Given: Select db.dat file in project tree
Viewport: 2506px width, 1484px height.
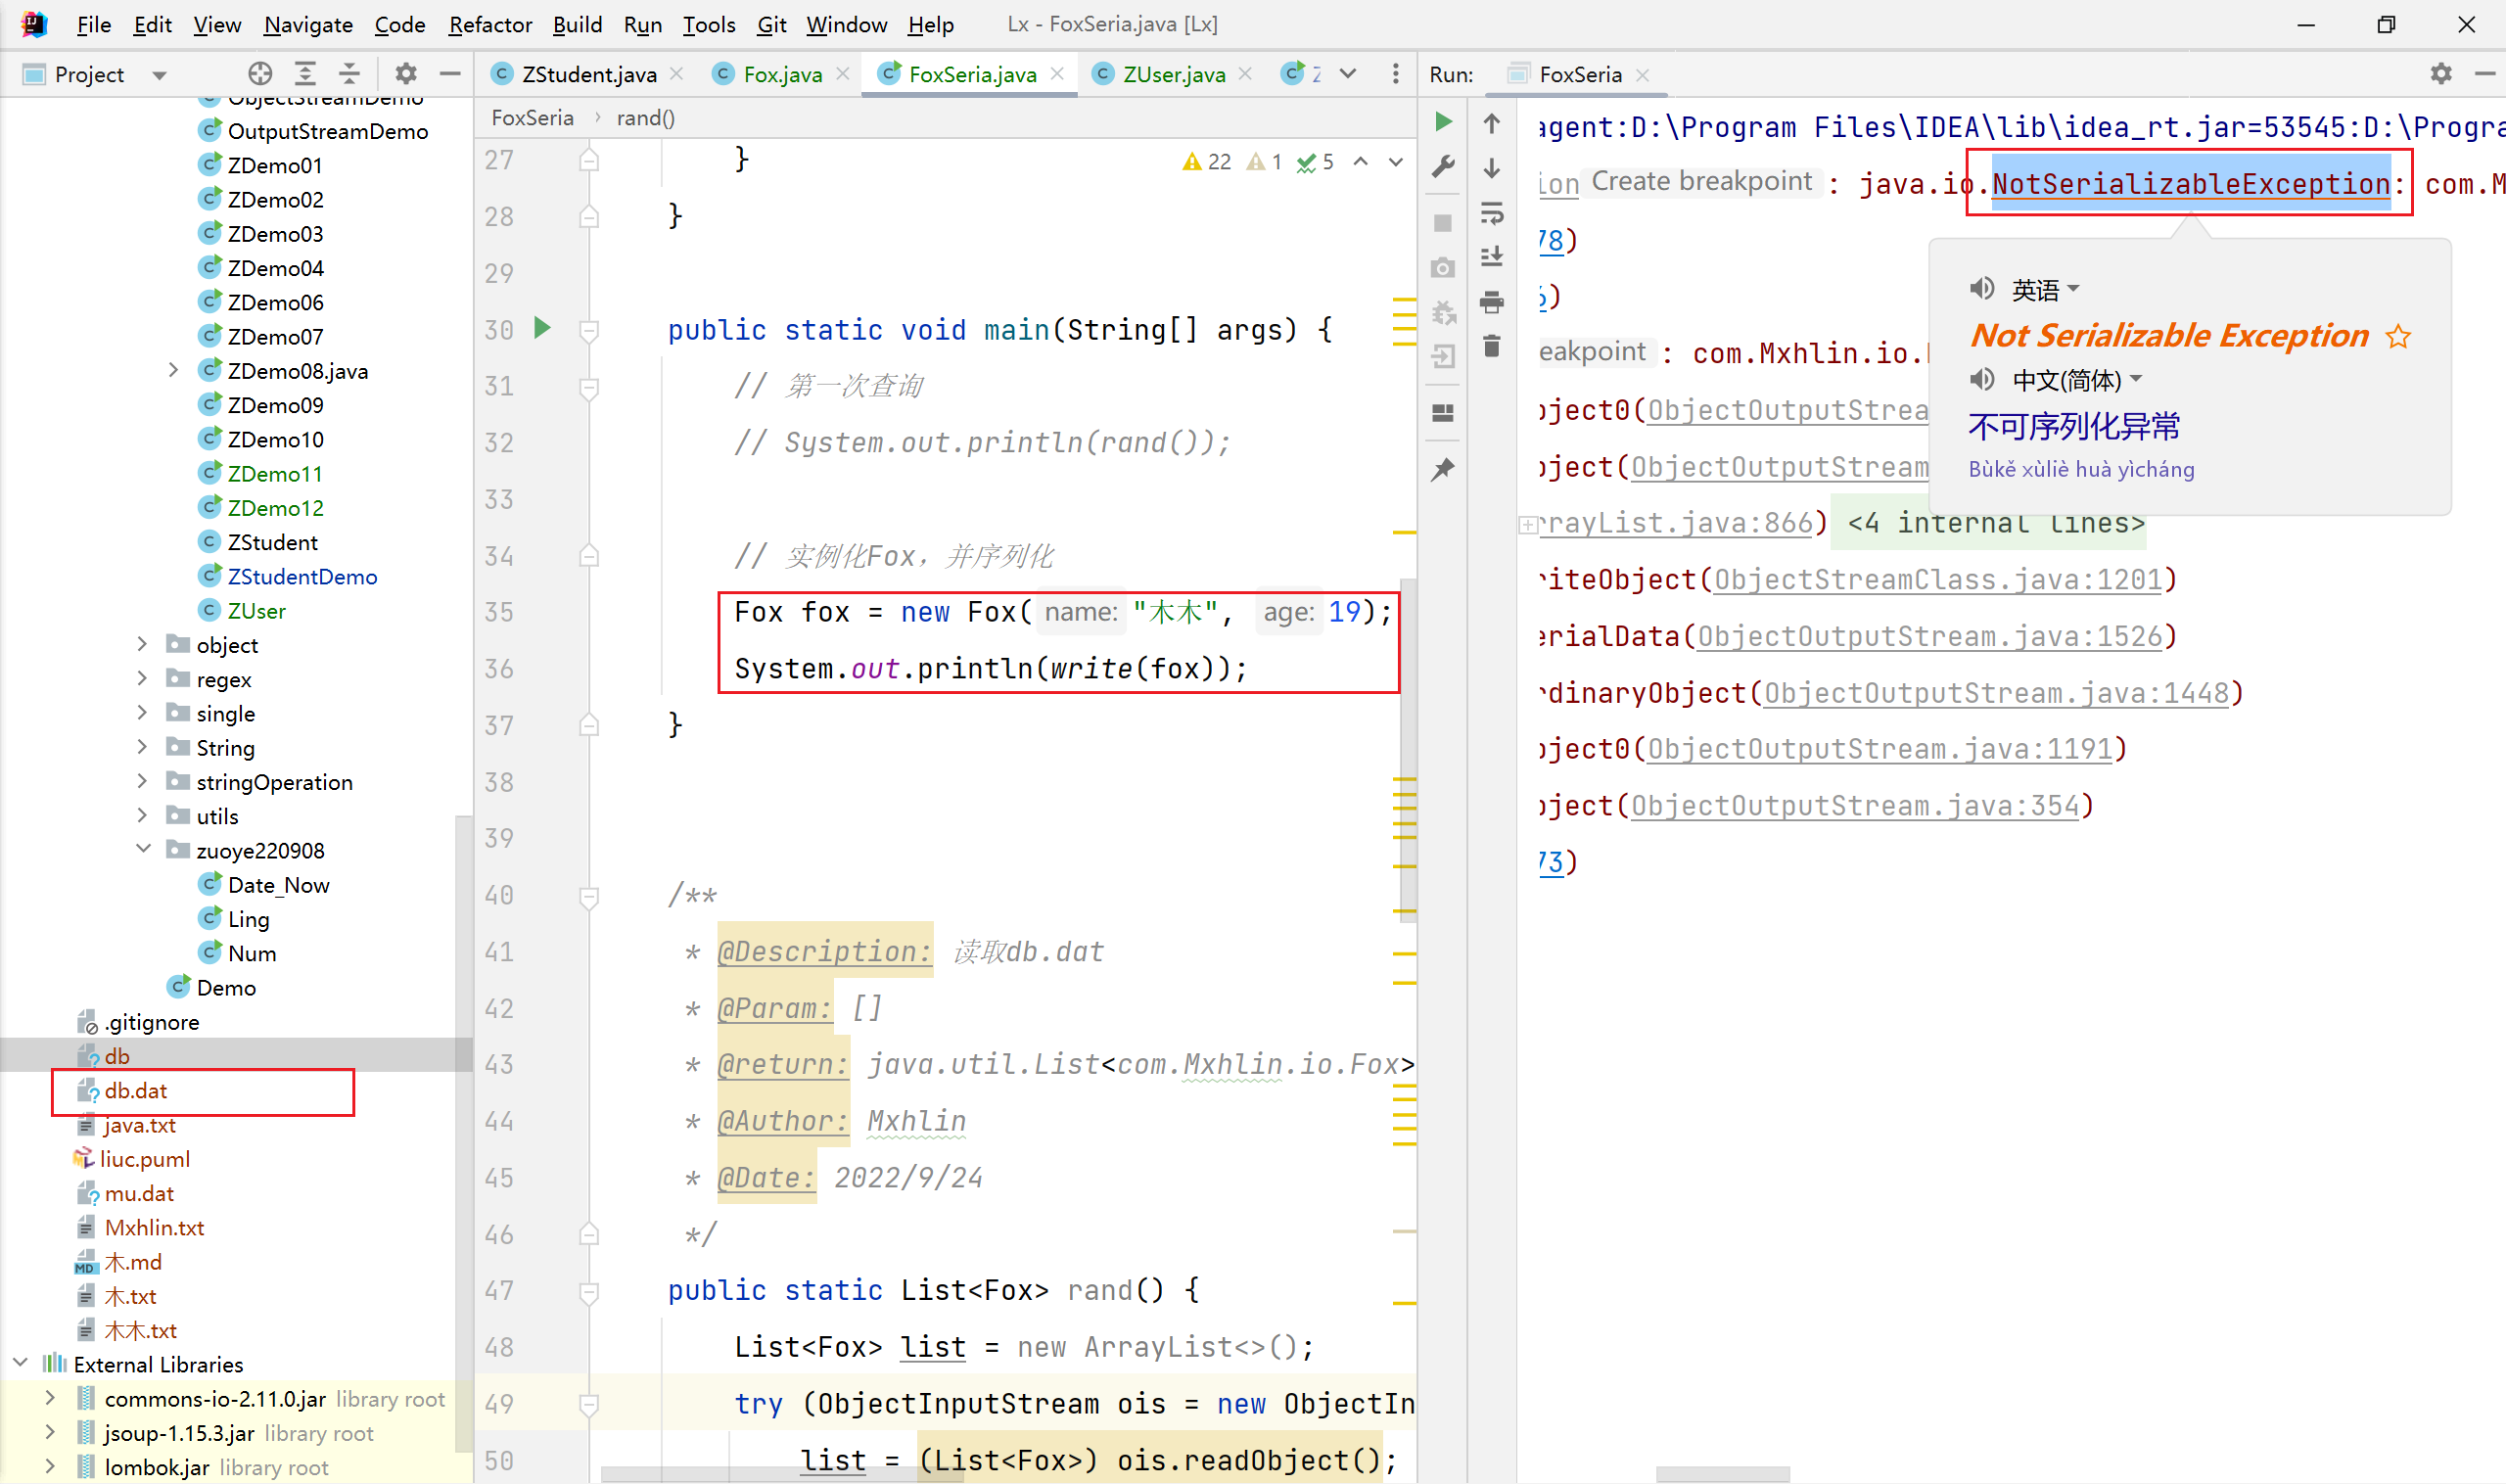Looking at the screenshot, I should [x=136, y=1091].
